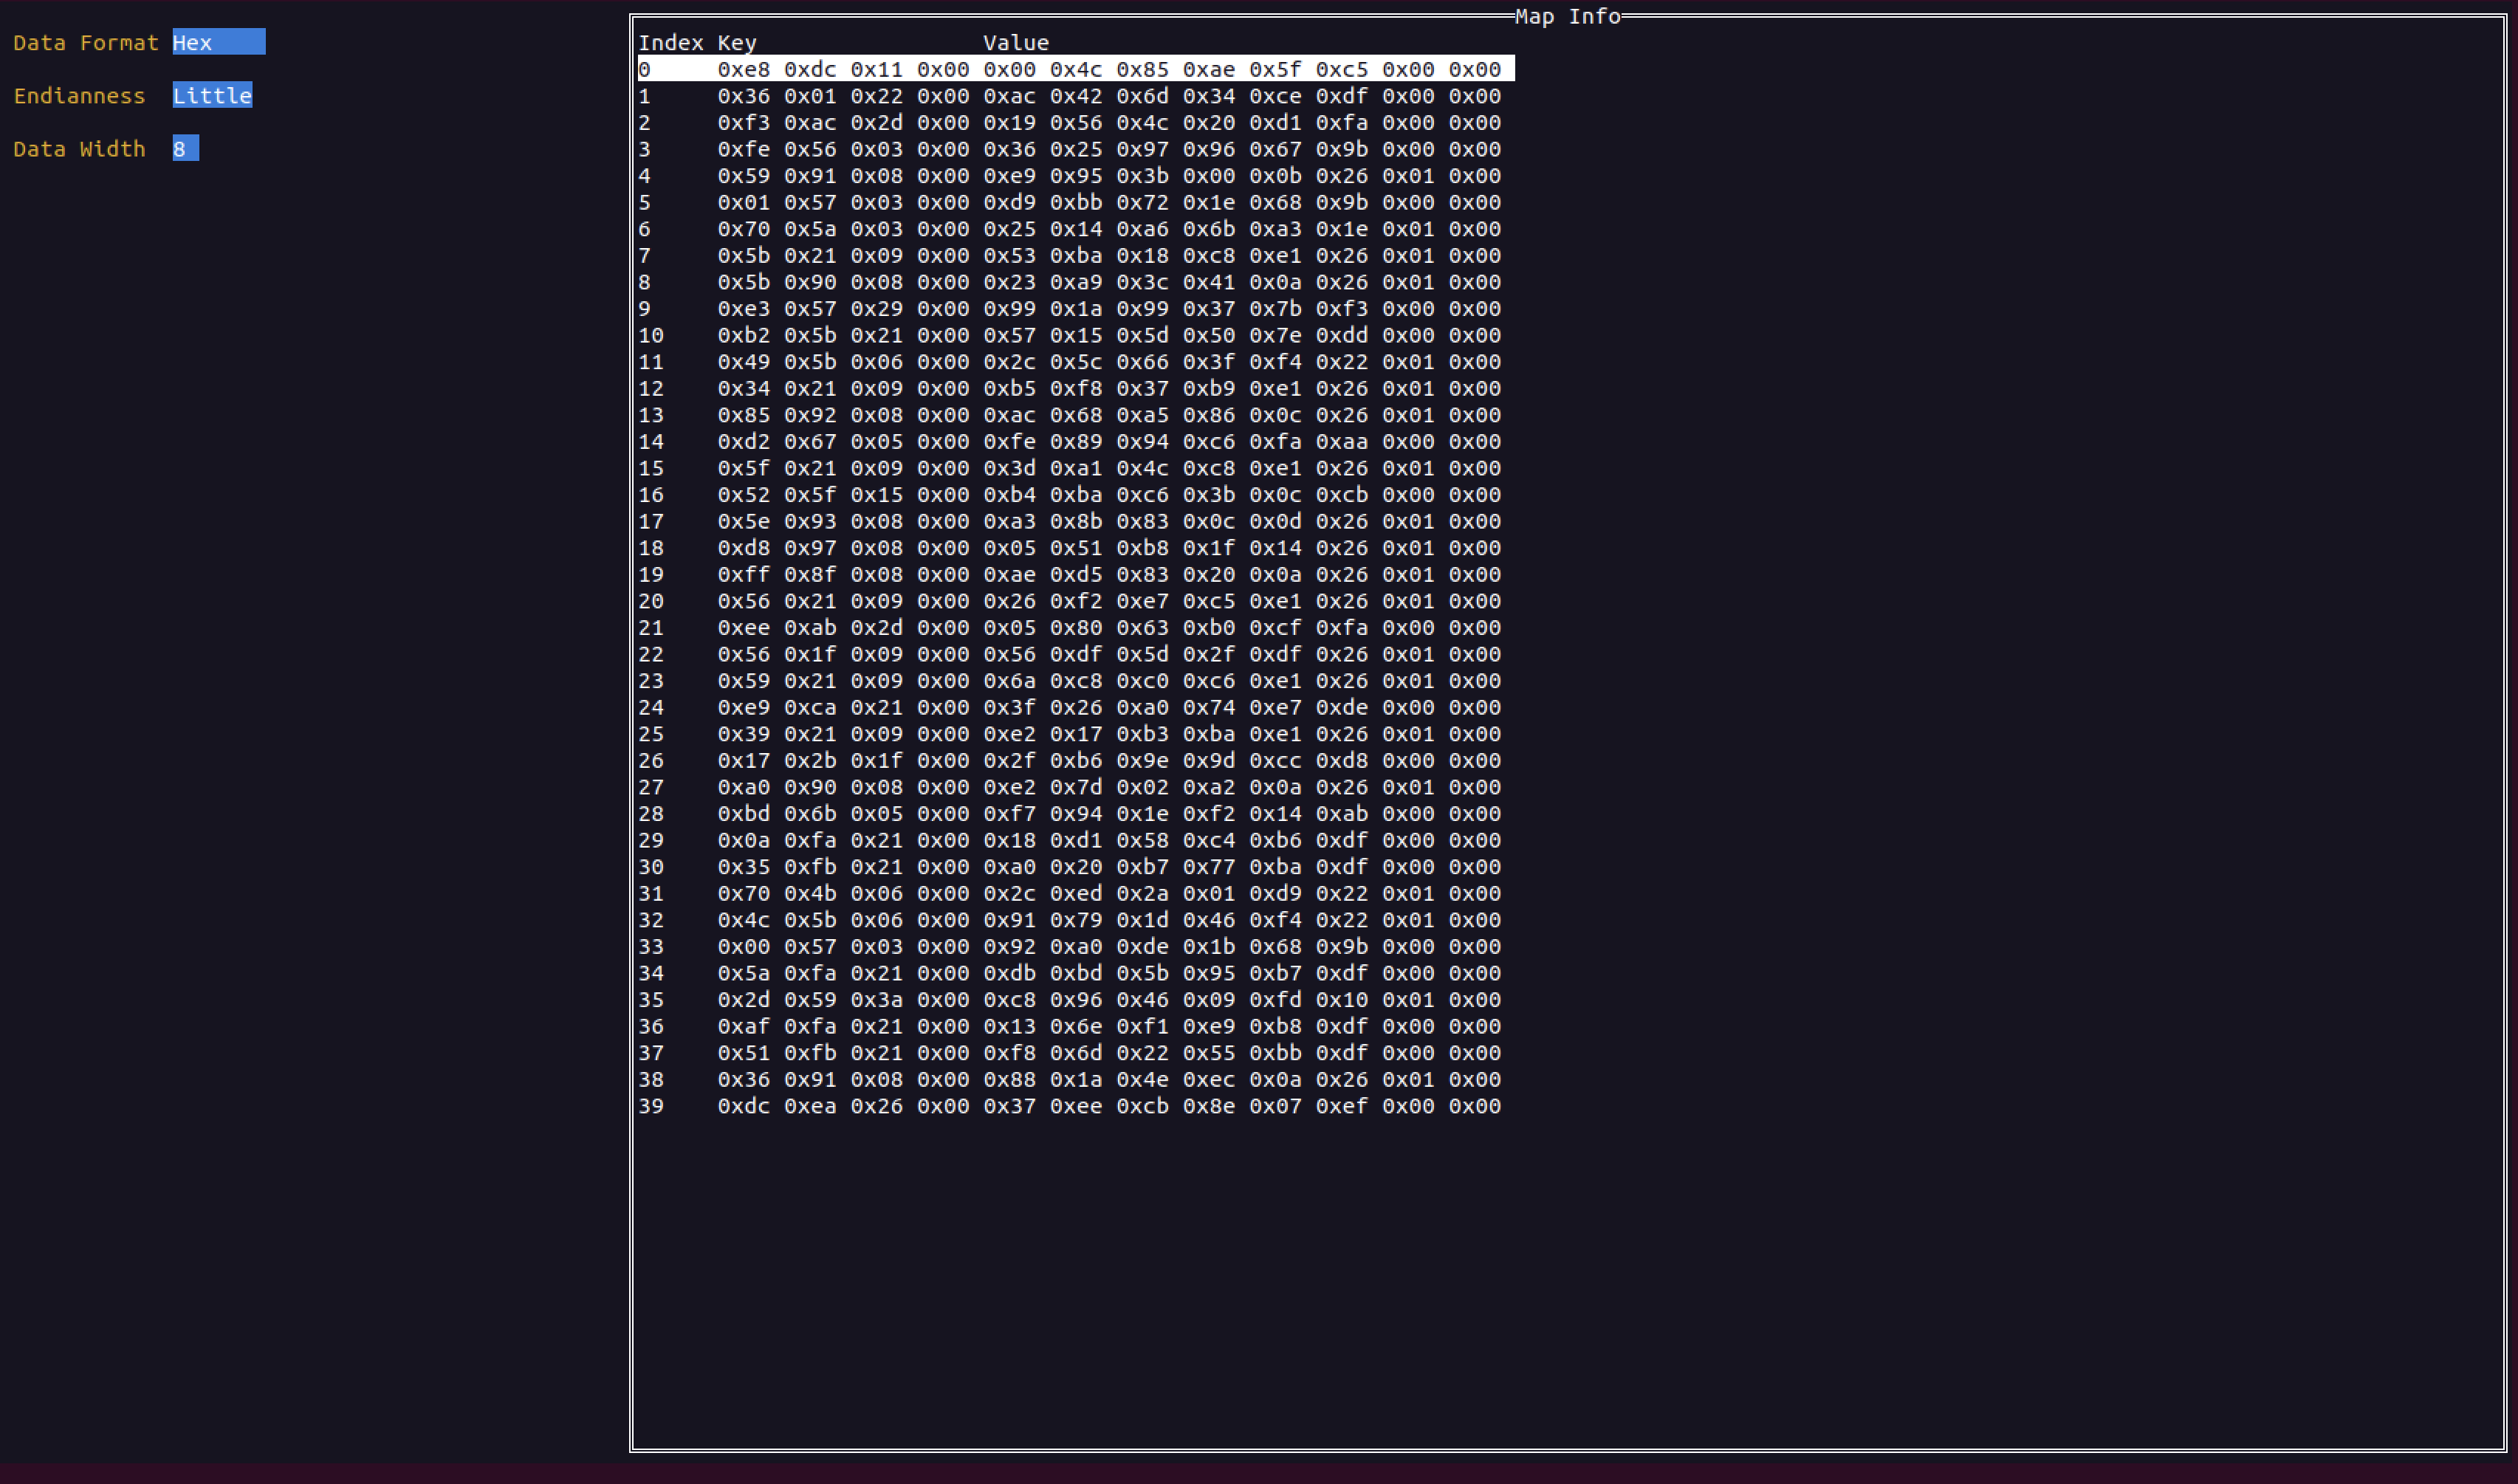The width and height of the screenshot is (2518, 1484).
Task: Select highlighted map row index 0
Action: click(1075, 69)
